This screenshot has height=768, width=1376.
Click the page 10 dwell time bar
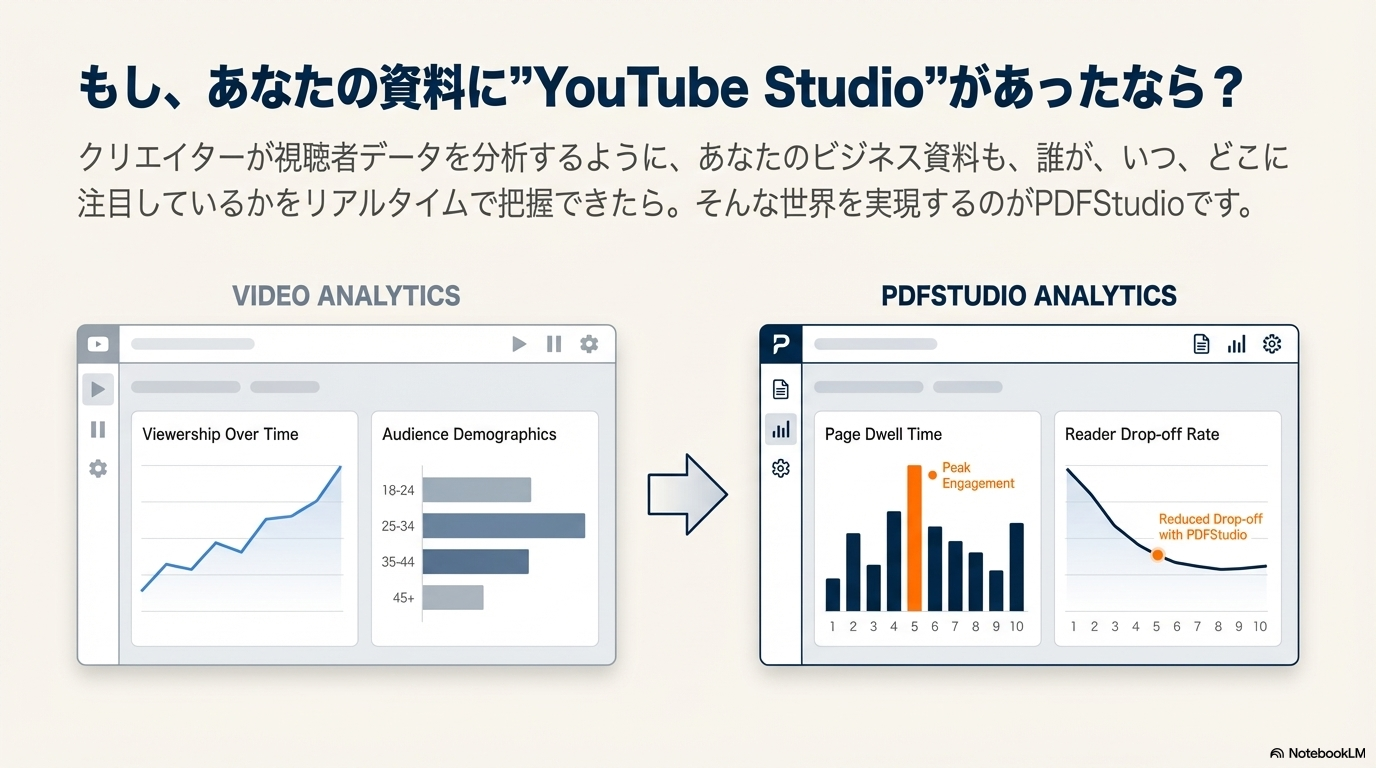tap(1016, 567)
